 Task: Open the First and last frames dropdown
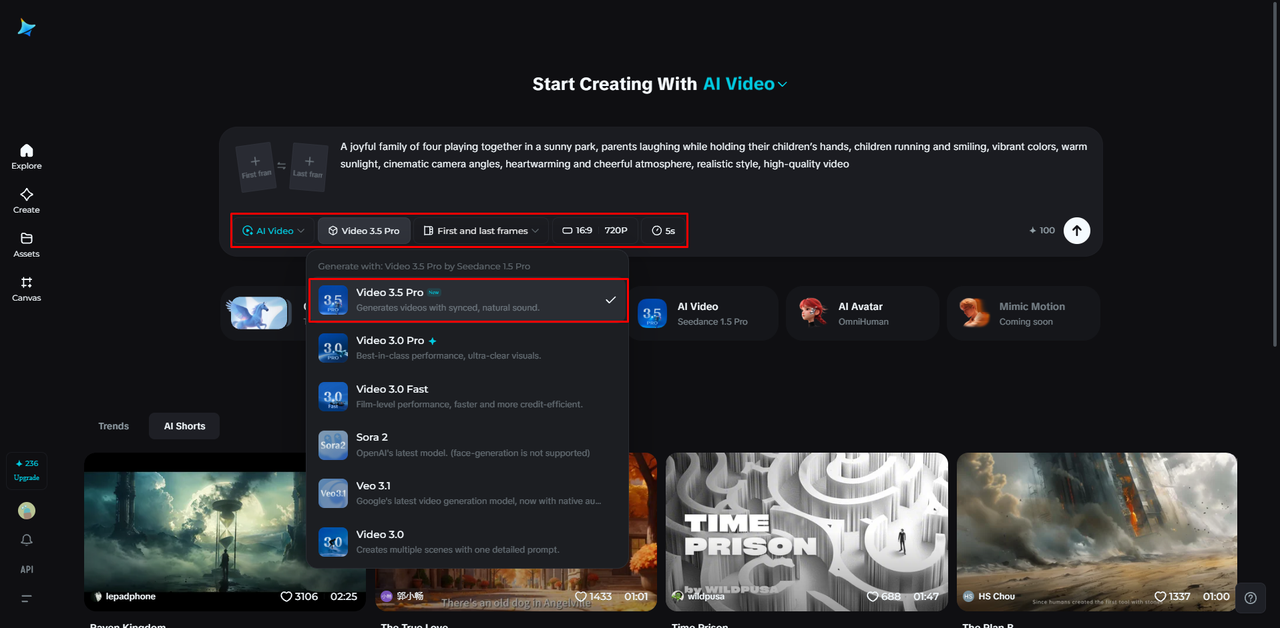click(x=481, y=231)
